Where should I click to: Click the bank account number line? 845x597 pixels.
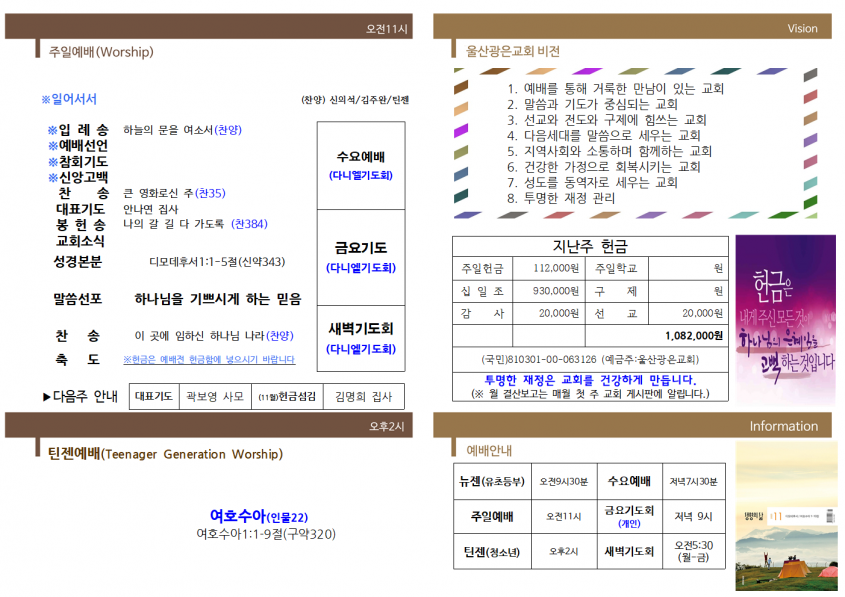click(x=590, y=359)
